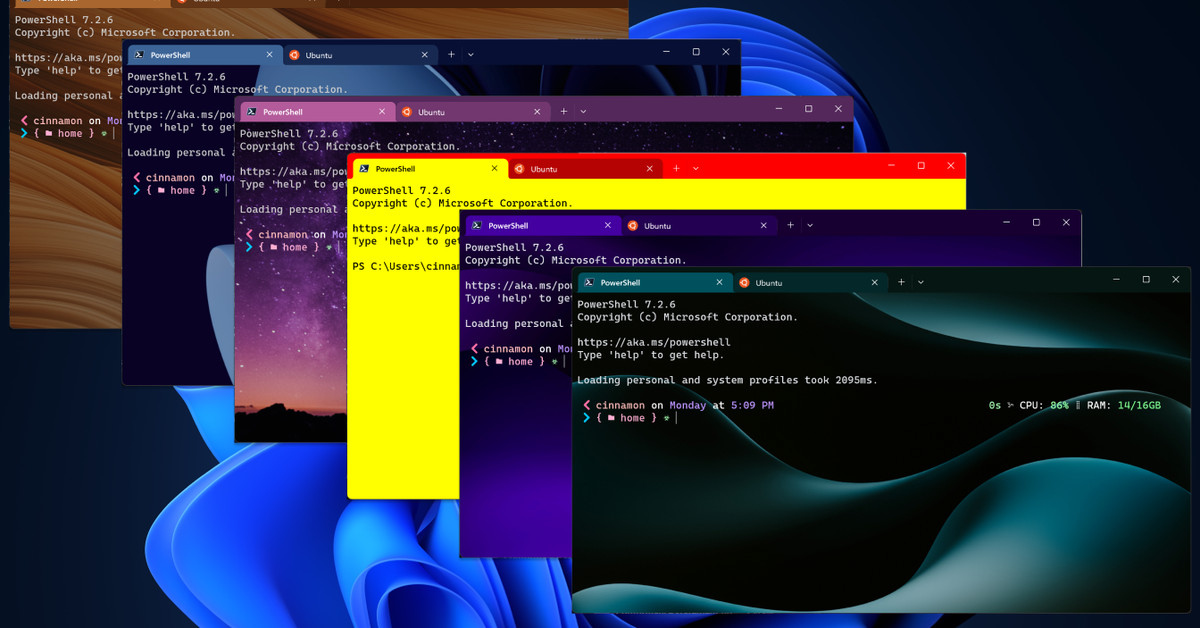Screen dimensions: 1200x628
Task: Close the Ubuntu tab in the dark blue window
Action: 423,54
